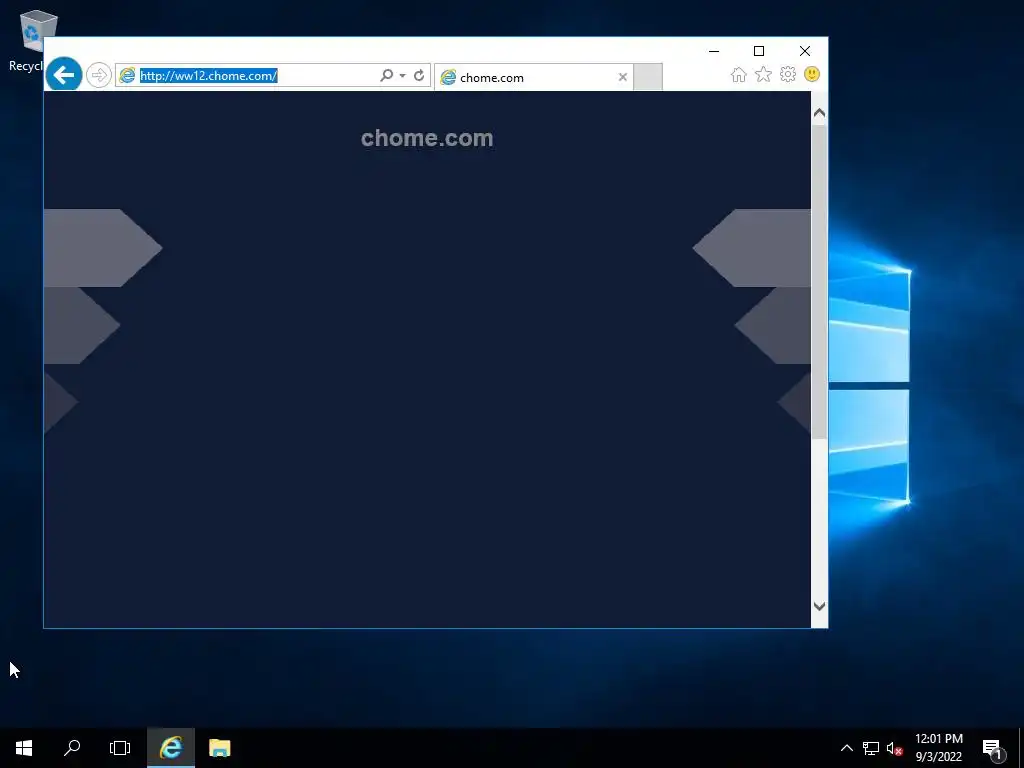Open the clock showing 12:01 PM
1024x768 pixels.
[938, 748]
